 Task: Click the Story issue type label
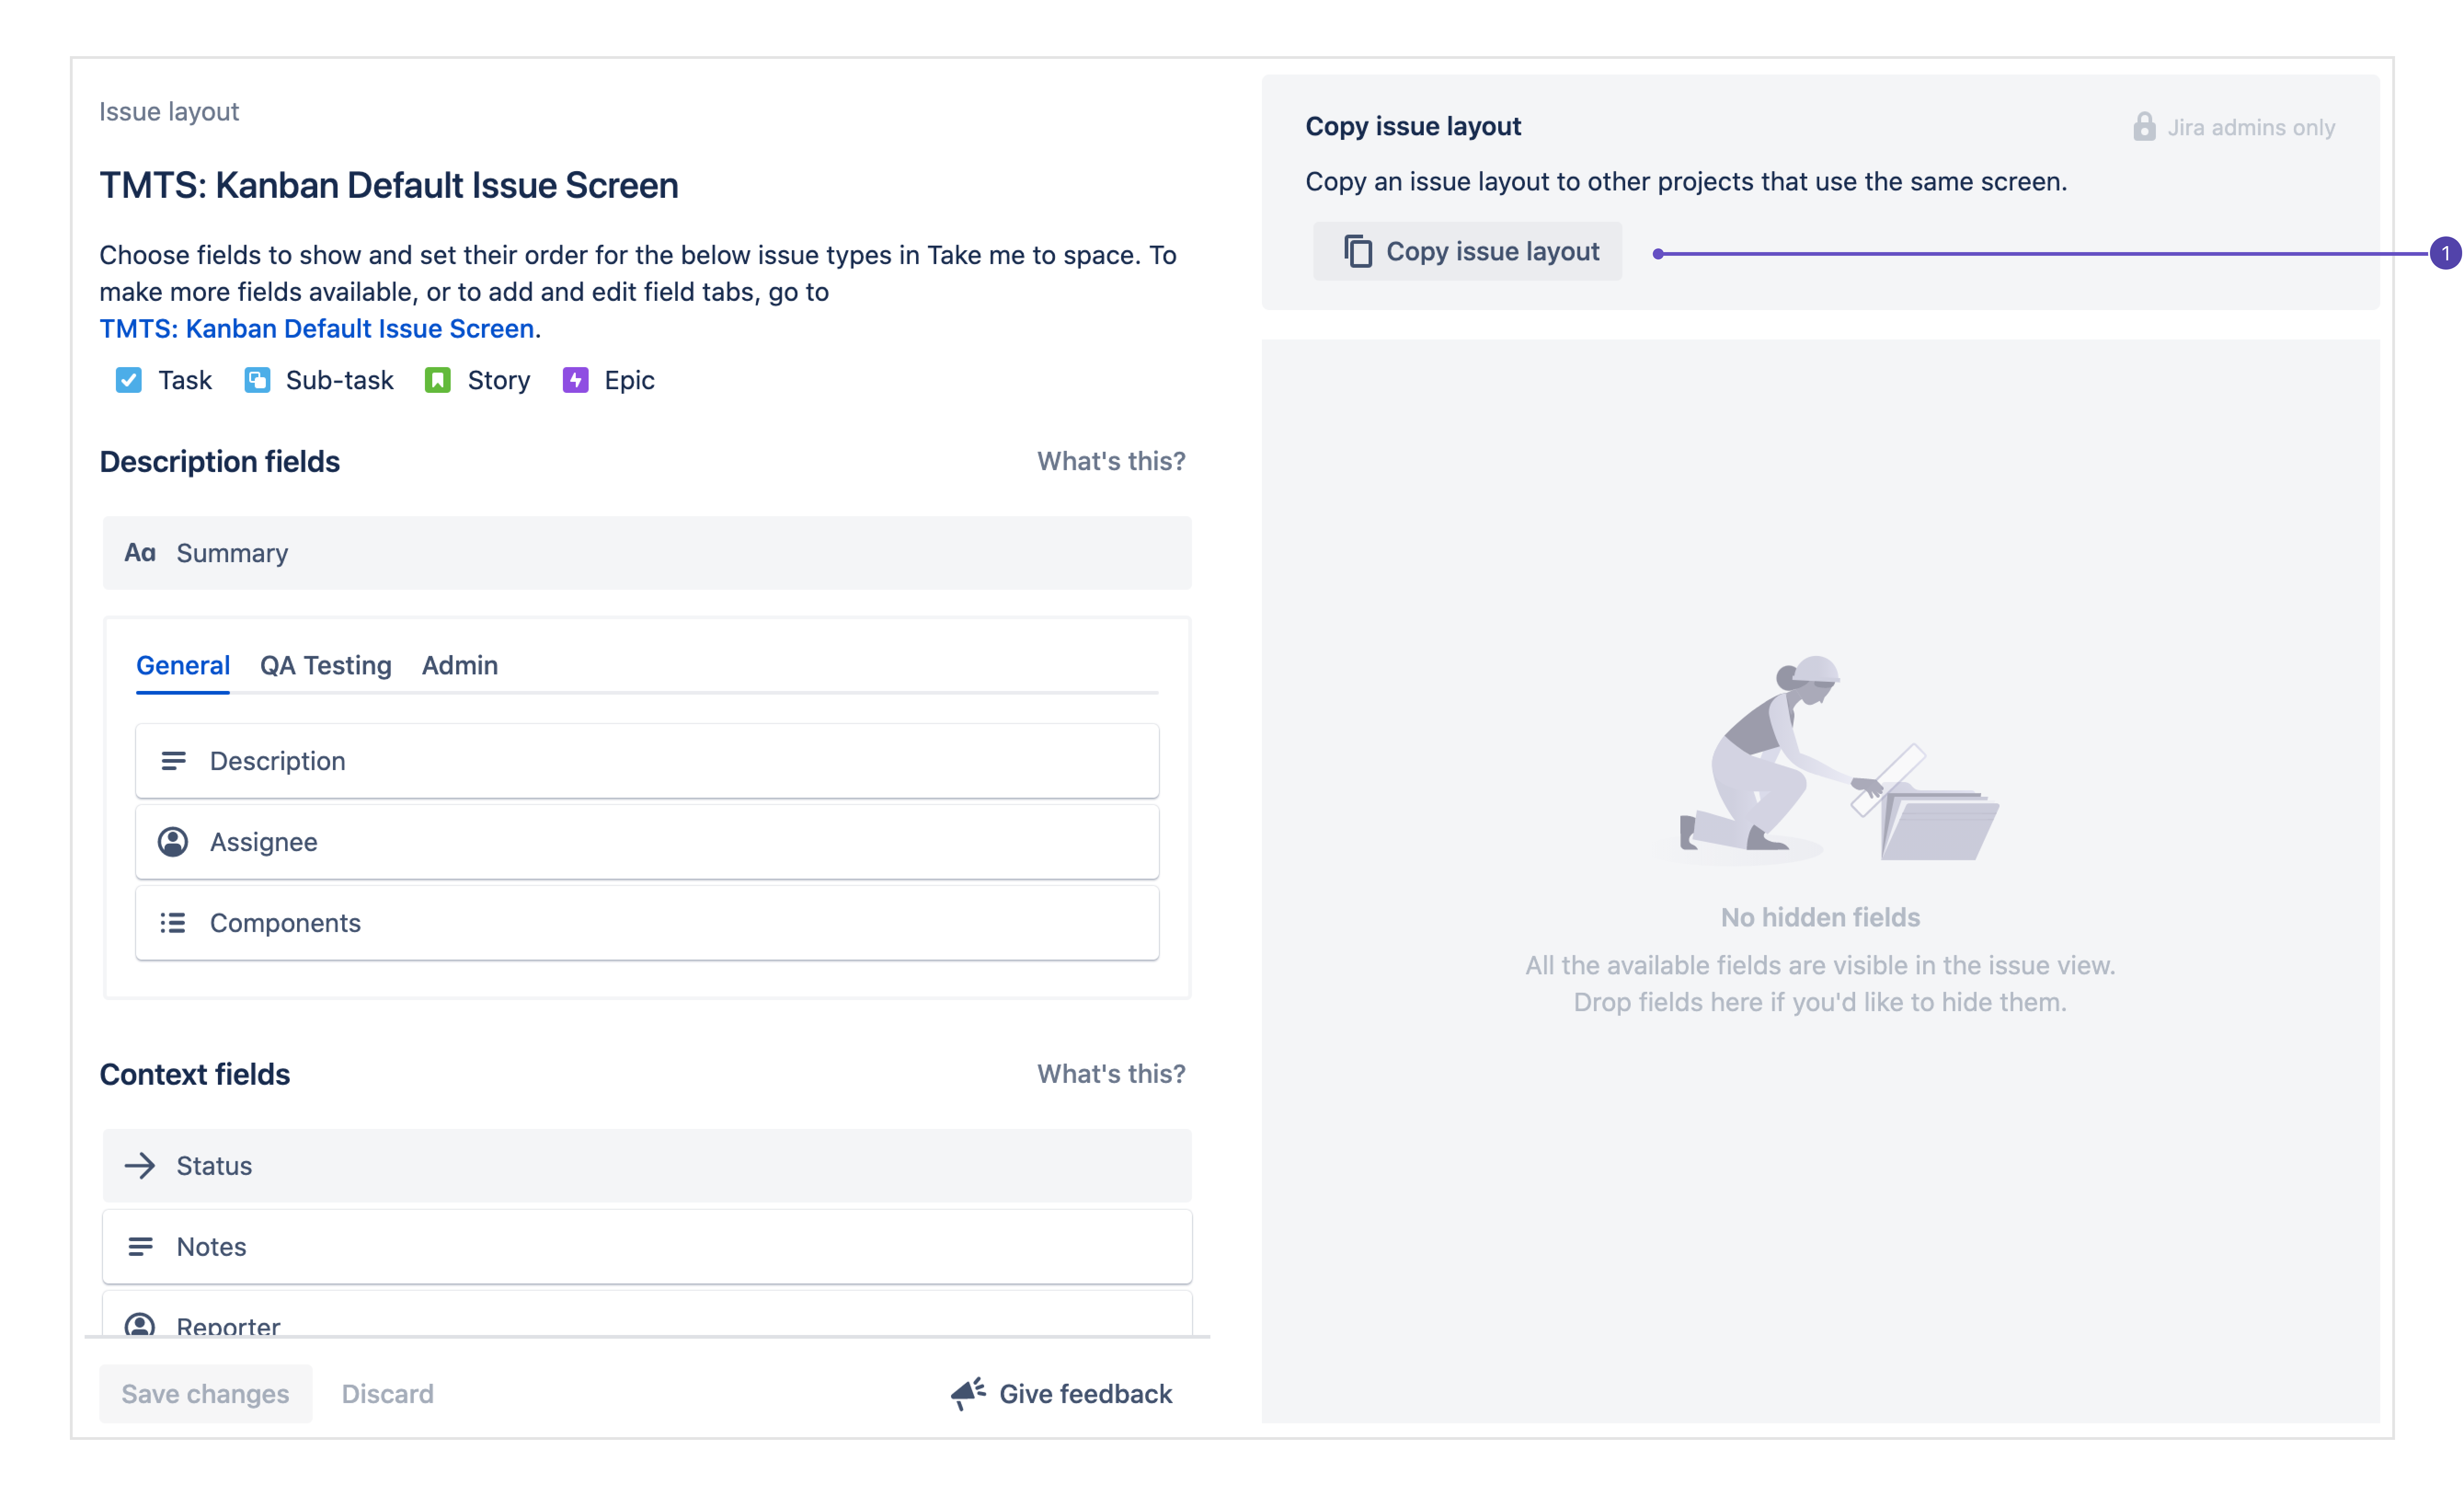[499, 380]
